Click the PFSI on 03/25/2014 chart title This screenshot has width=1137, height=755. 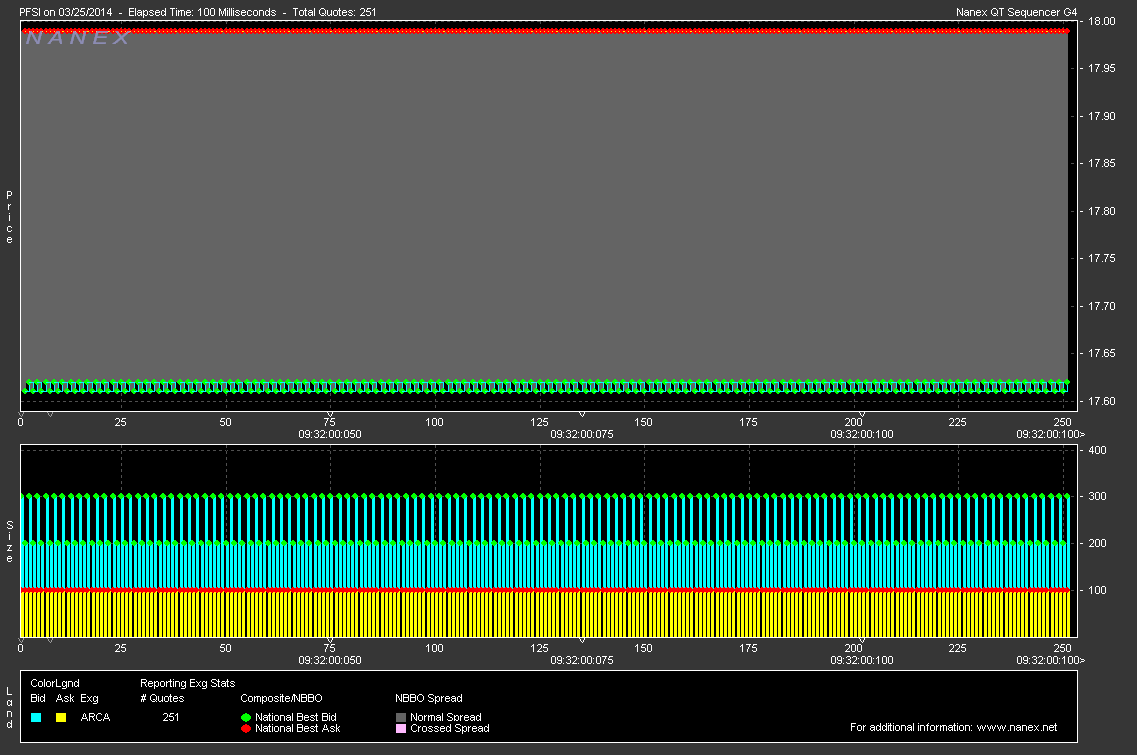coord(66,12)
